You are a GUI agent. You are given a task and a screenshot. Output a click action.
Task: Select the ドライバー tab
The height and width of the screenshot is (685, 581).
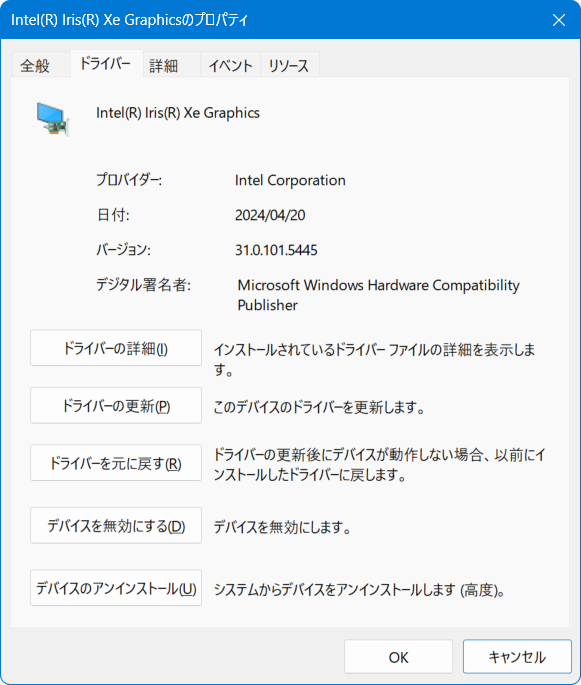[x=105, y=64]
